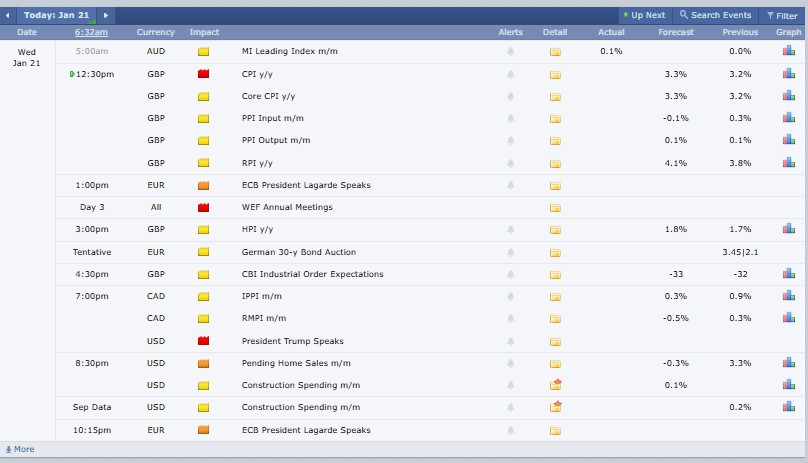Viewport: 808px width, 463px height.
Task: Click red impact icon for CPI y/y
Action: tap(204, 75)
